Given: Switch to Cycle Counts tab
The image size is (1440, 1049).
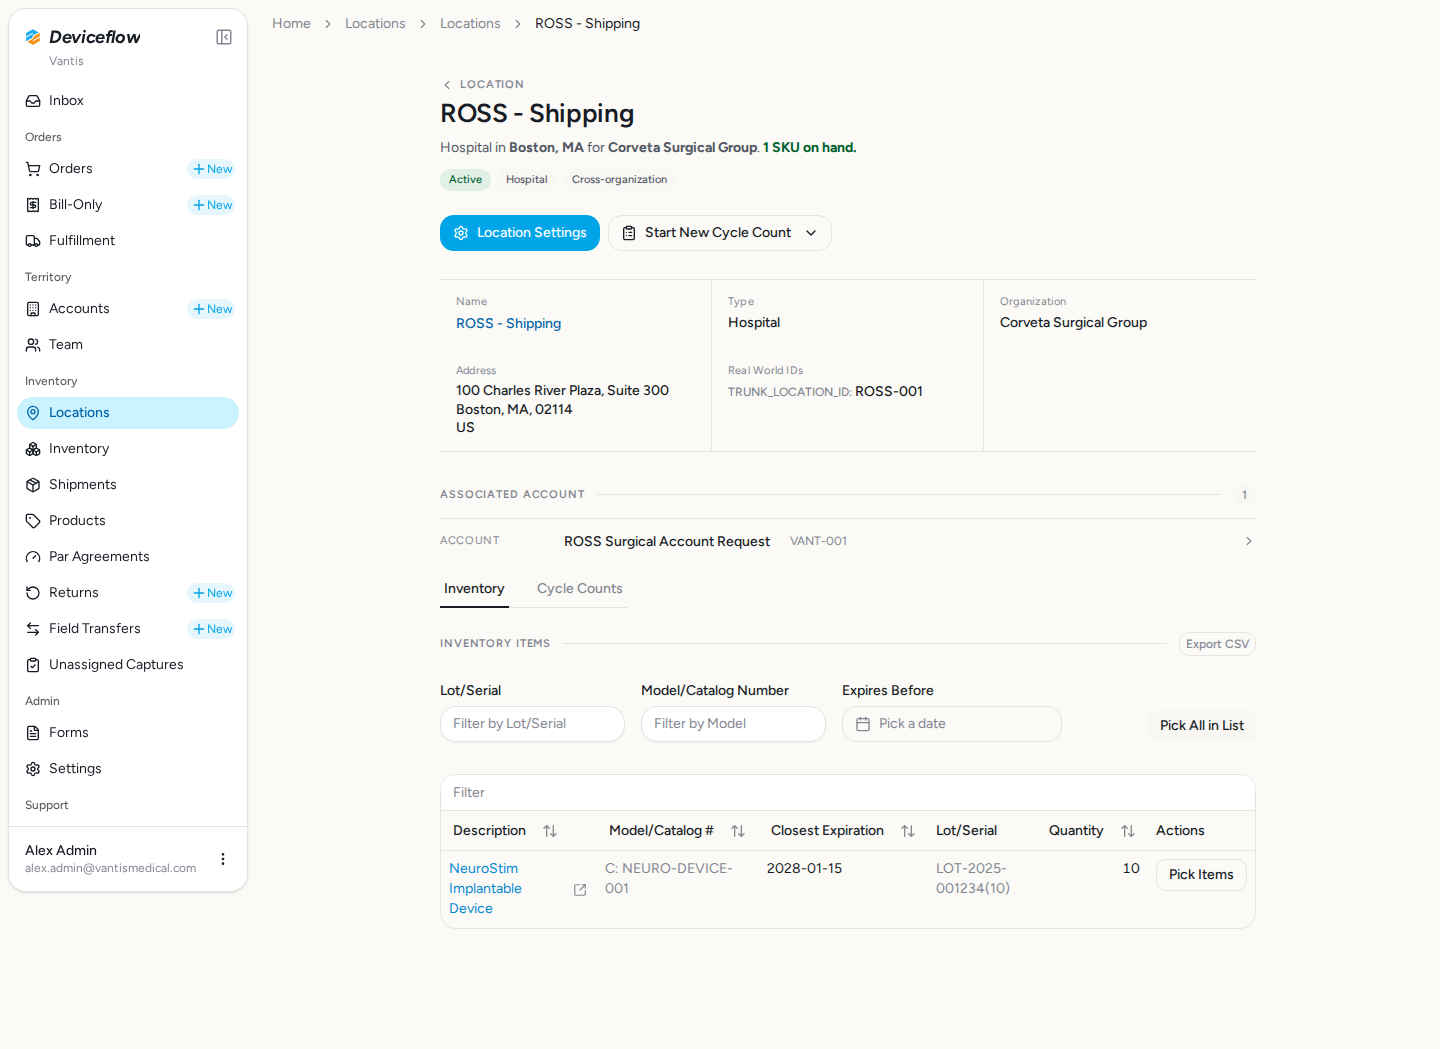Looking at the screenshot, I should tap(580, 589).
